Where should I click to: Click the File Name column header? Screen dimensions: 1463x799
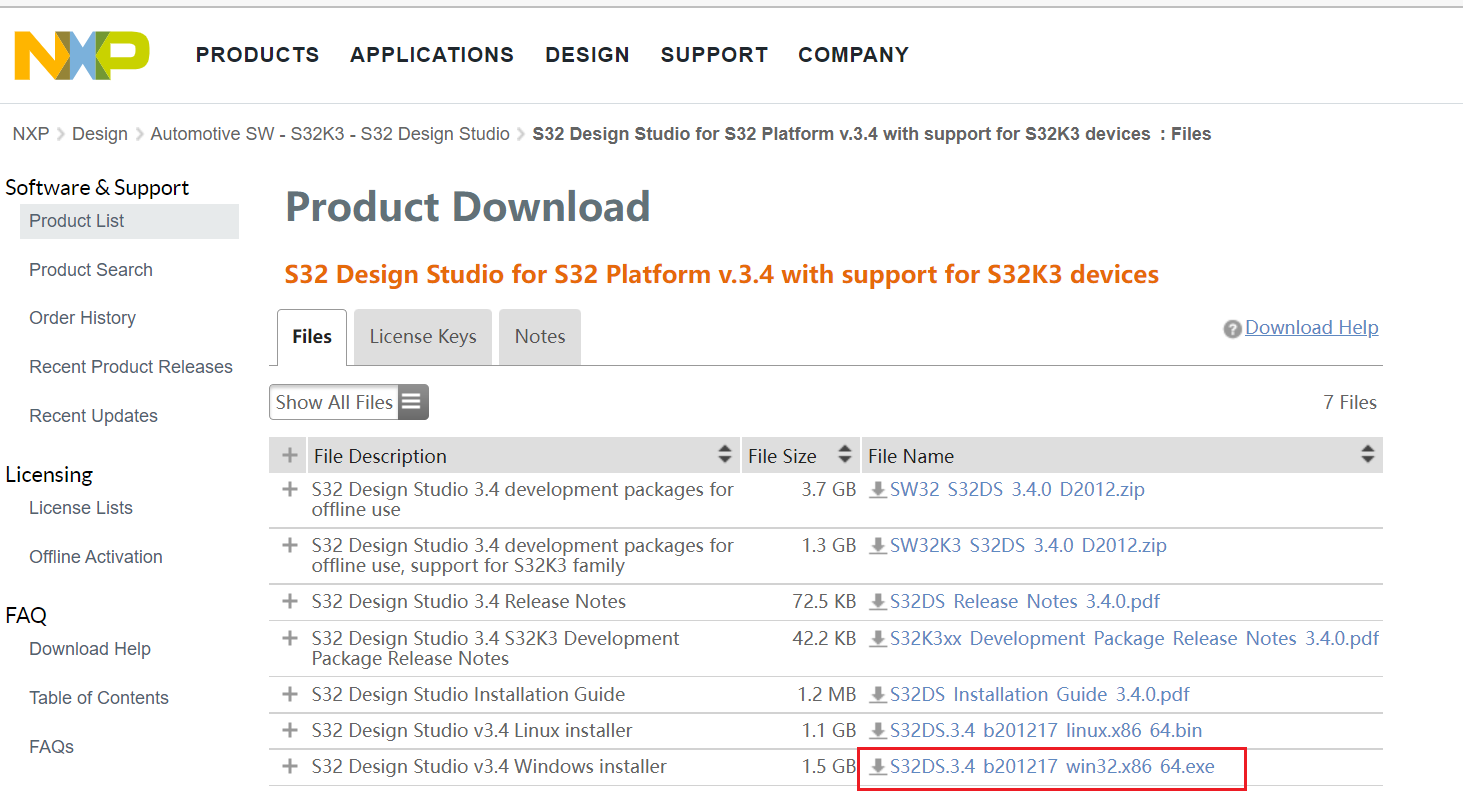click(1122, 455)
